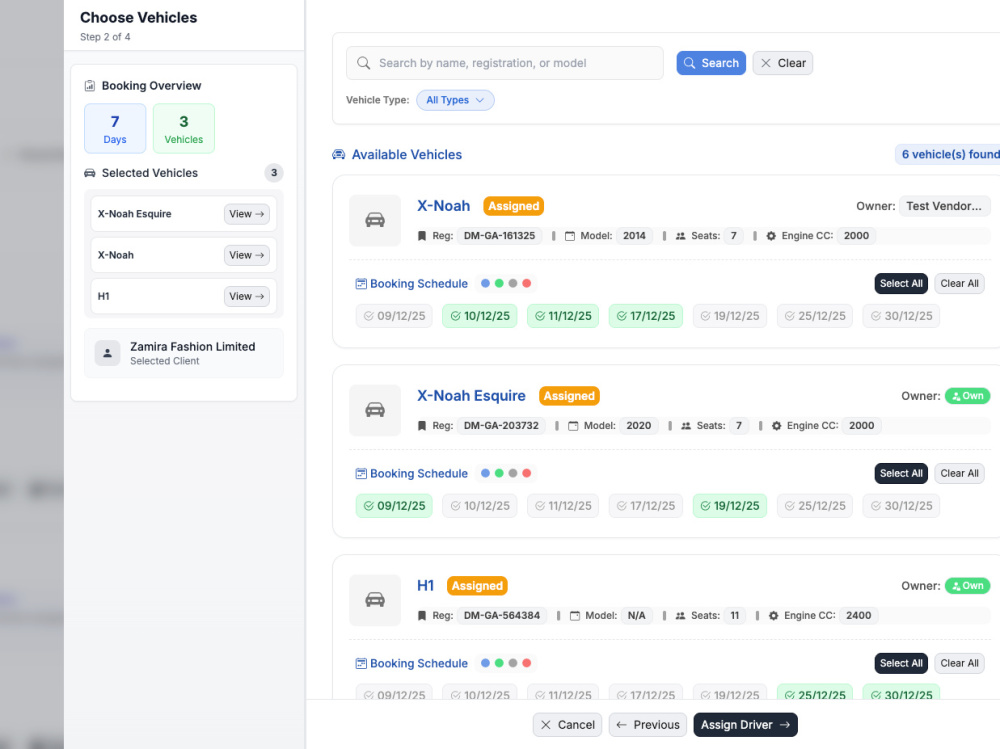View the selected X-Noah Esquire vehicle
The image size is (1000, 749).
coord(247,214)
